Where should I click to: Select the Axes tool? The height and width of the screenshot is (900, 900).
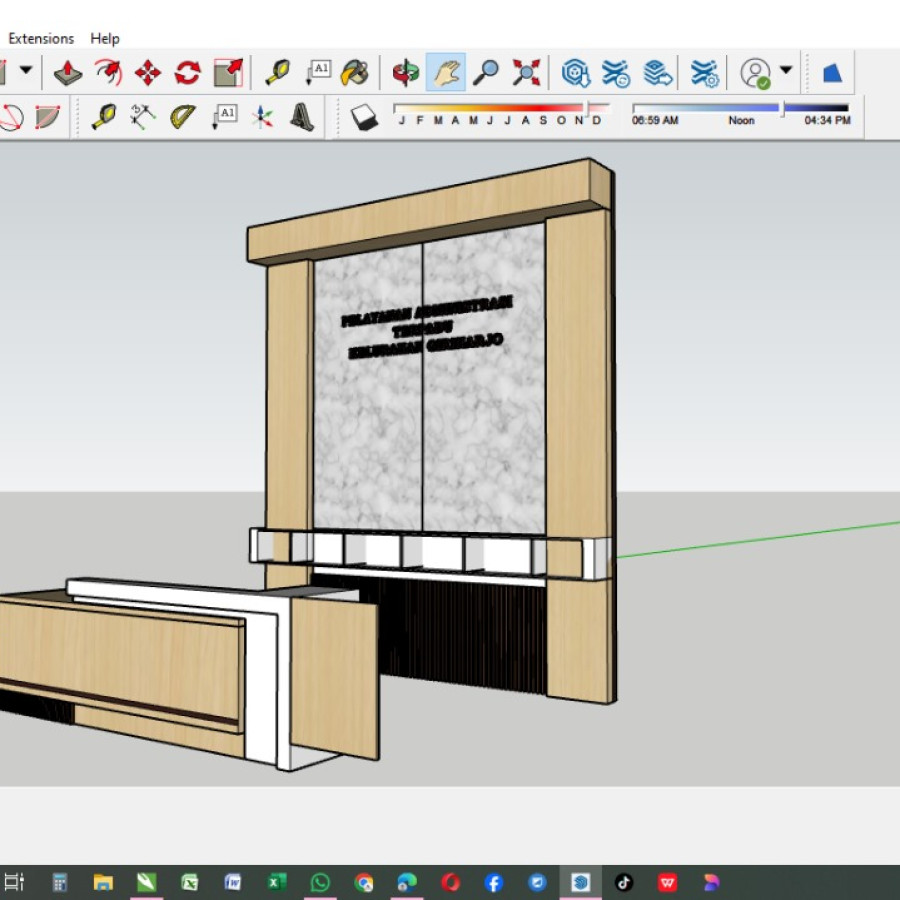(262, 117)
